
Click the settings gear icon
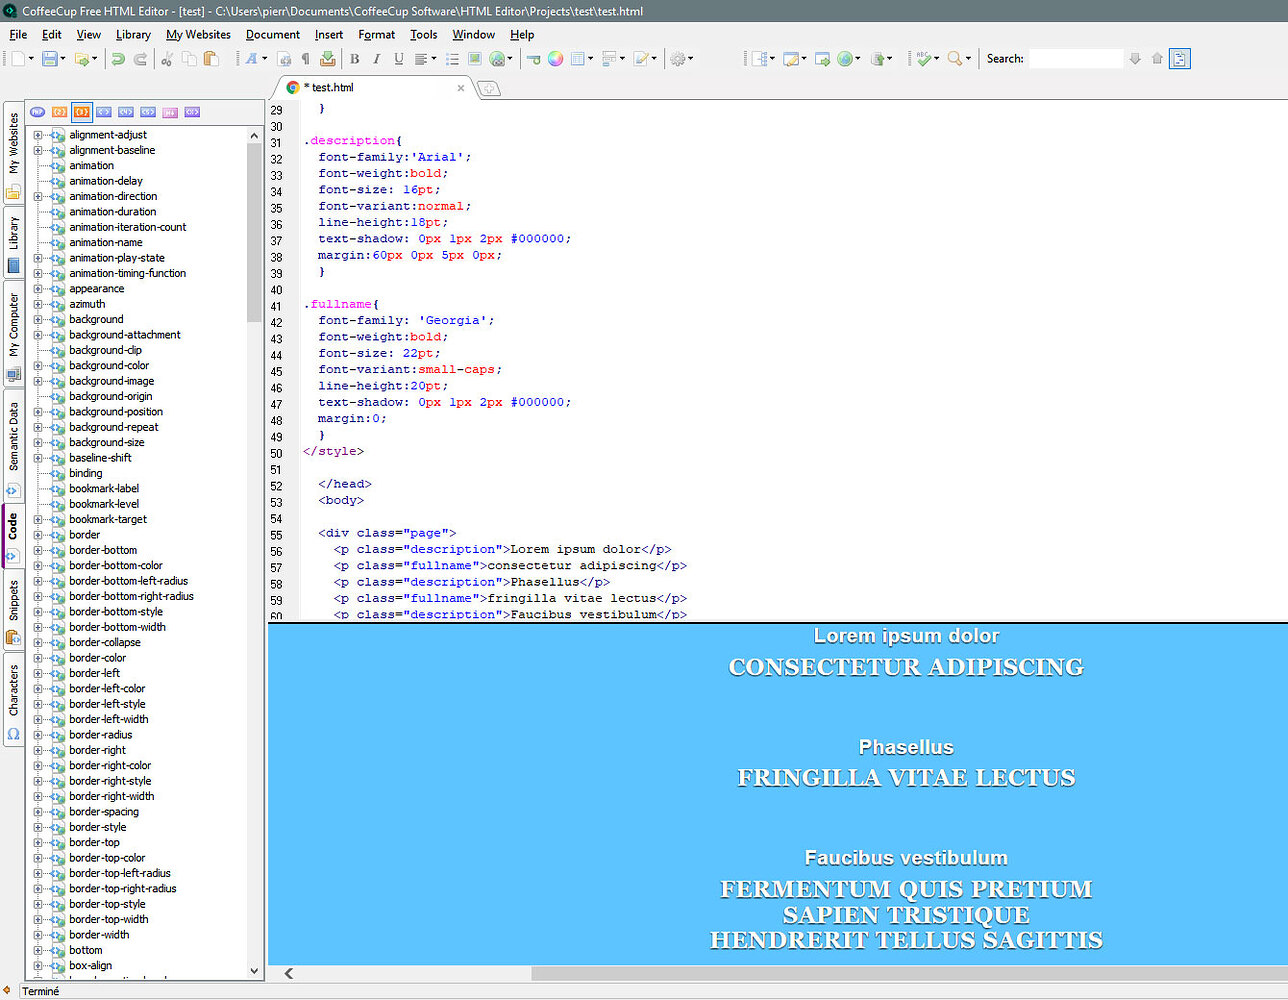tap(677, 59)
